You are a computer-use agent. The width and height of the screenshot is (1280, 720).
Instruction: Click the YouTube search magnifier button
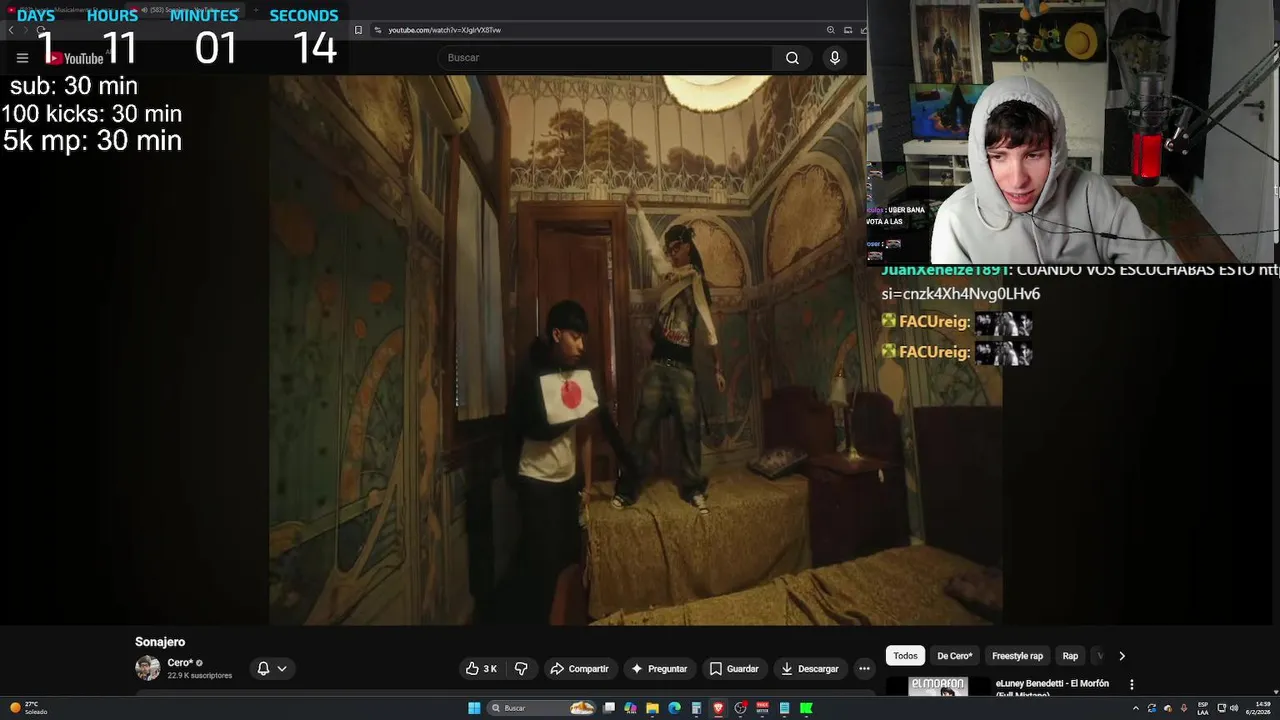[792, 58]
